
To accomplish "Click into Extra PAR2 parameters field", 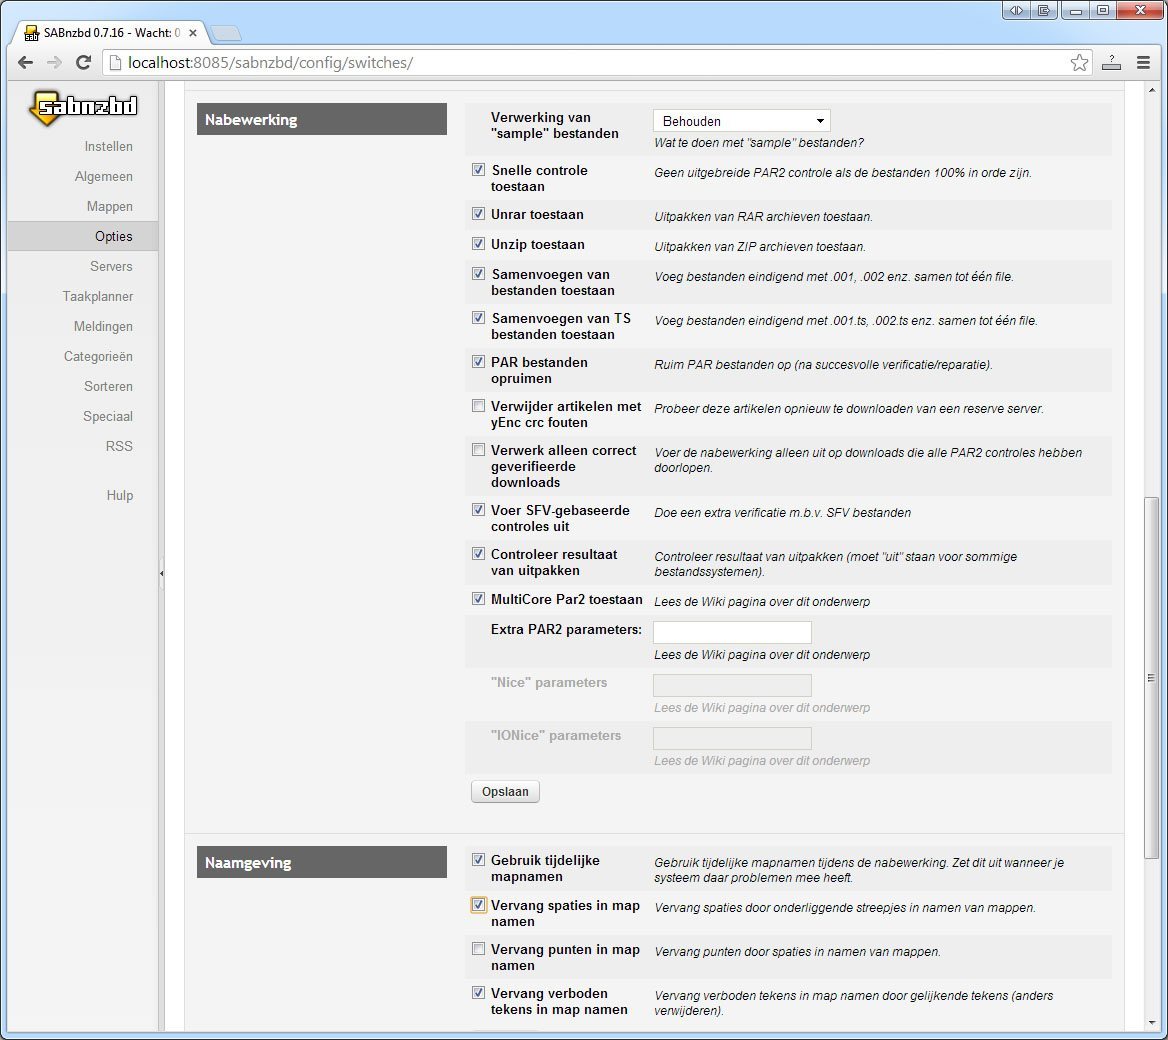I will 732,632.
